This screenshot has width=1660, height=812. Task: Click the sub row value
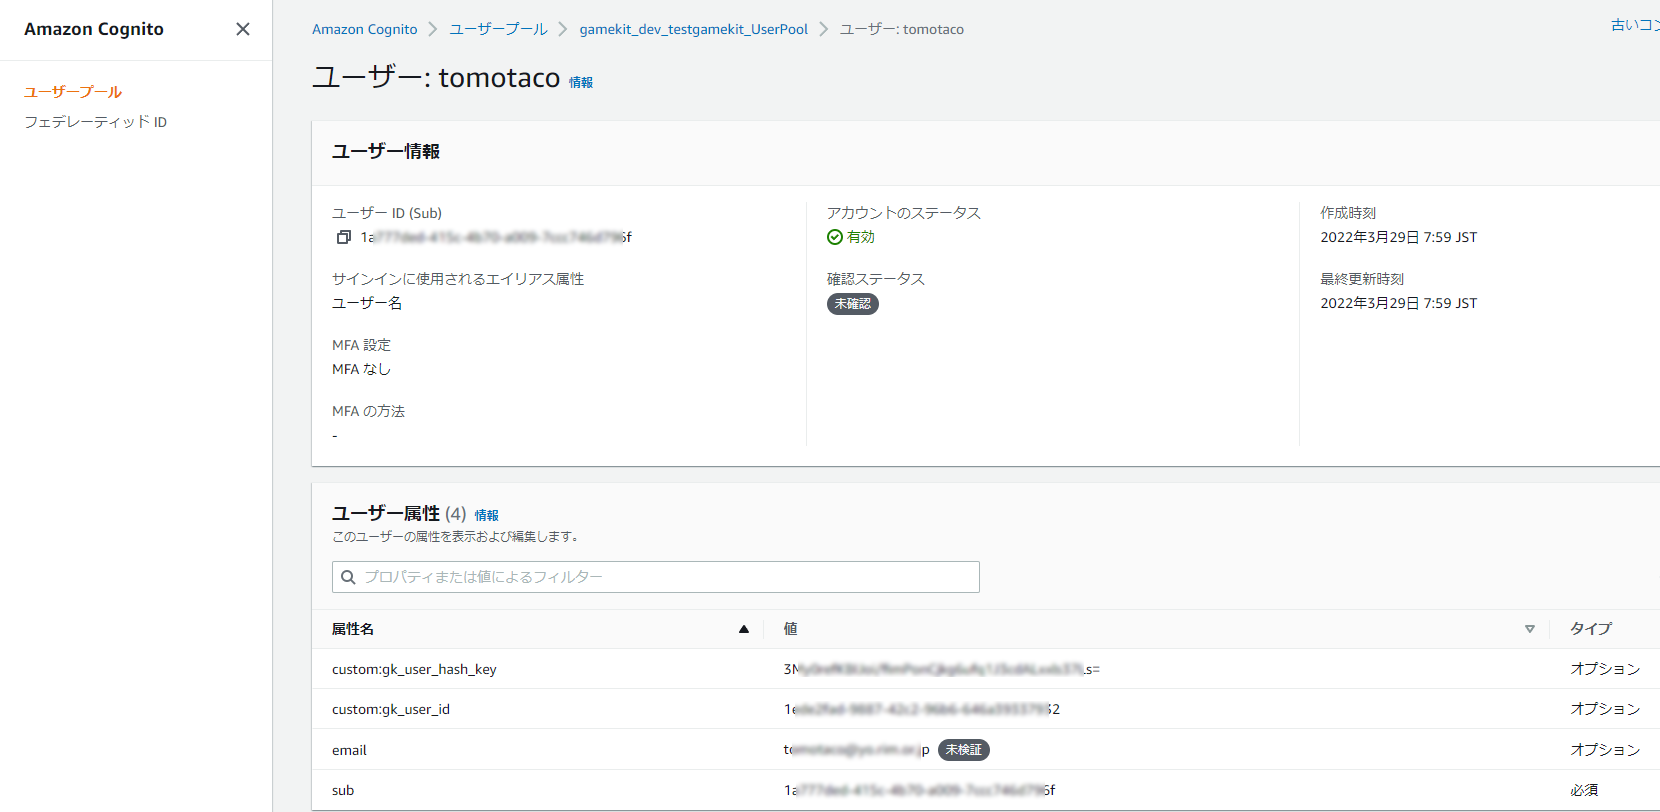[x=919, y=790]
